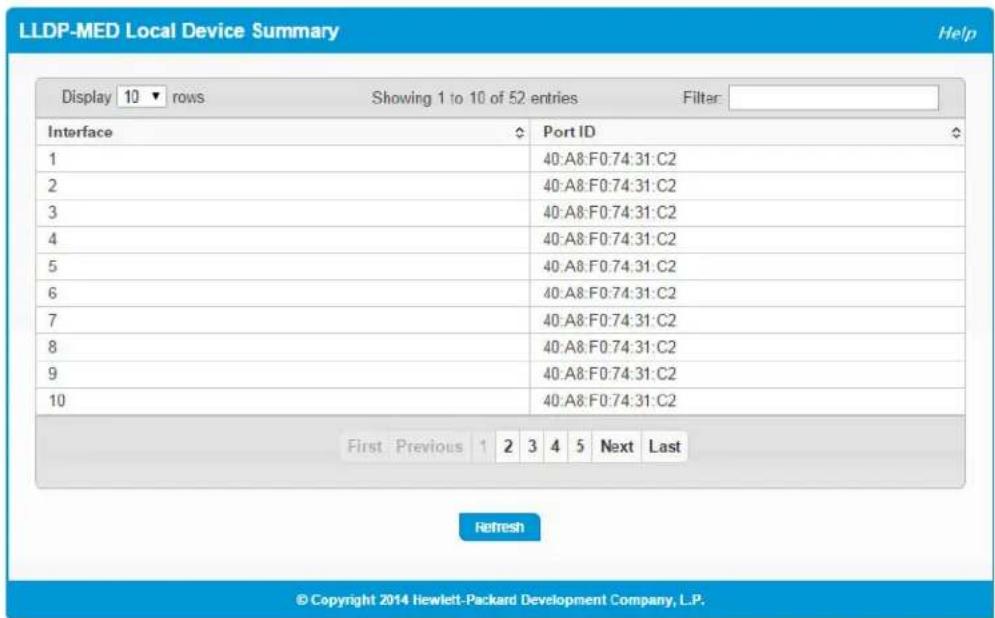This screenshot has width=995, height=618.
Task: Click Port ID value in row 3
Action: pos(609,213)
